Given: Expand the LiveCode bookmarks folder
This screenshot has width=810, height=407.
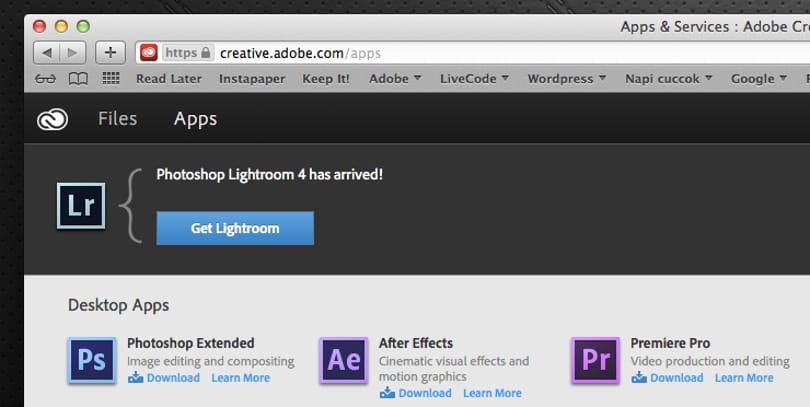Looking at the screenshot, I should (474, 79).
